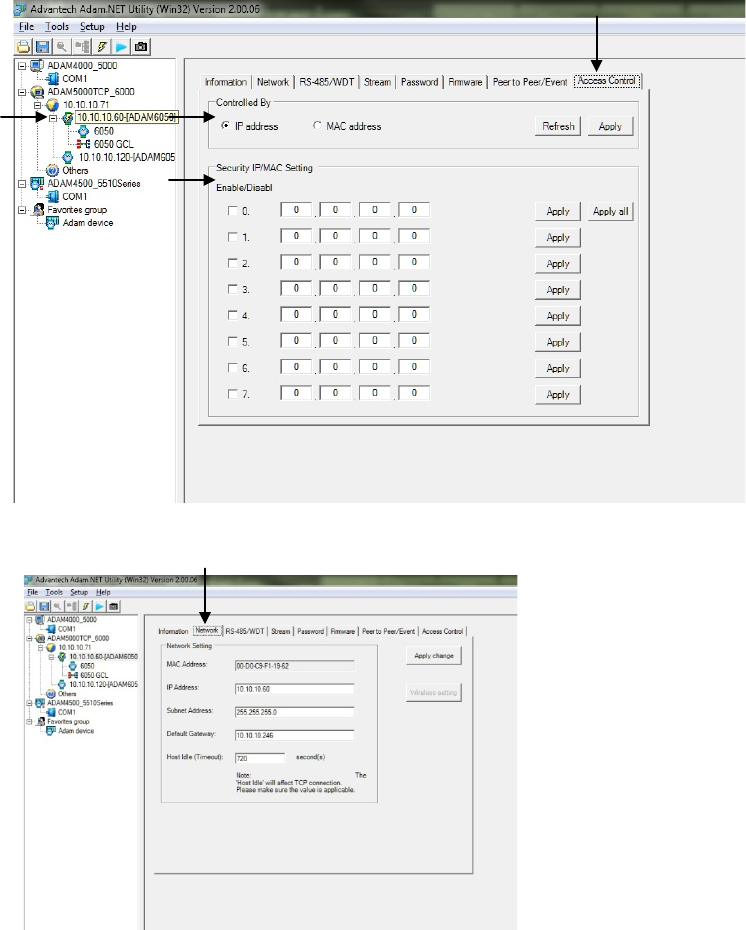Switch to the RS-485/WDT tab in upper window
Image resolution: width=746 pixels, height=930 pixels.
tap(326, 82)
